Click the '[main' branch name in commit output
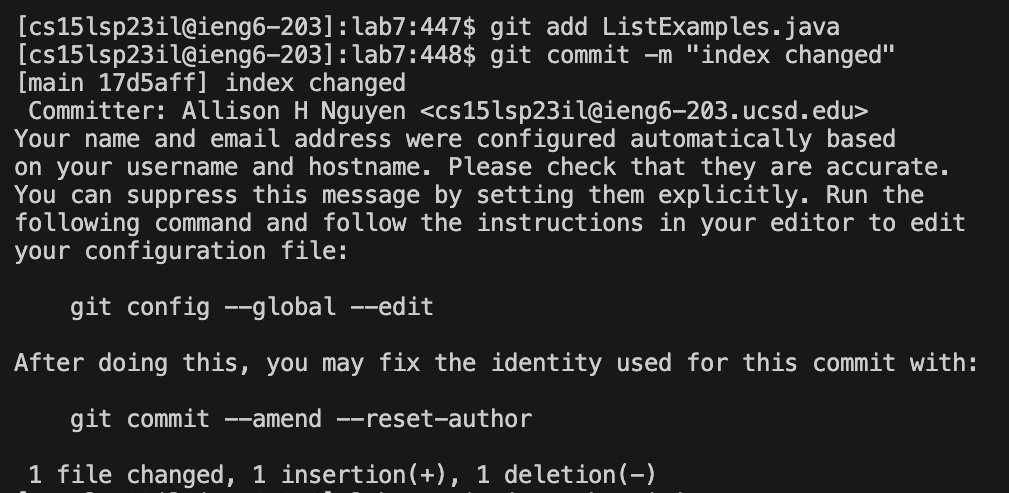The width and height of the screenshot is (1009, 493). [50, 83]
